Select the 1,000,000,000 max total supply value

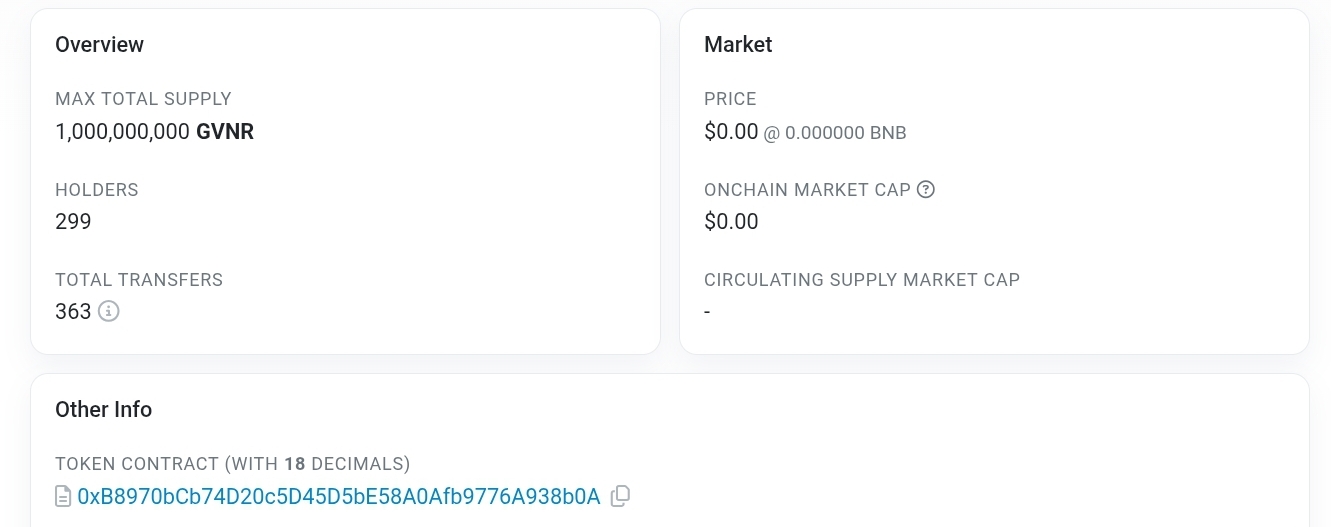[122, 131]
